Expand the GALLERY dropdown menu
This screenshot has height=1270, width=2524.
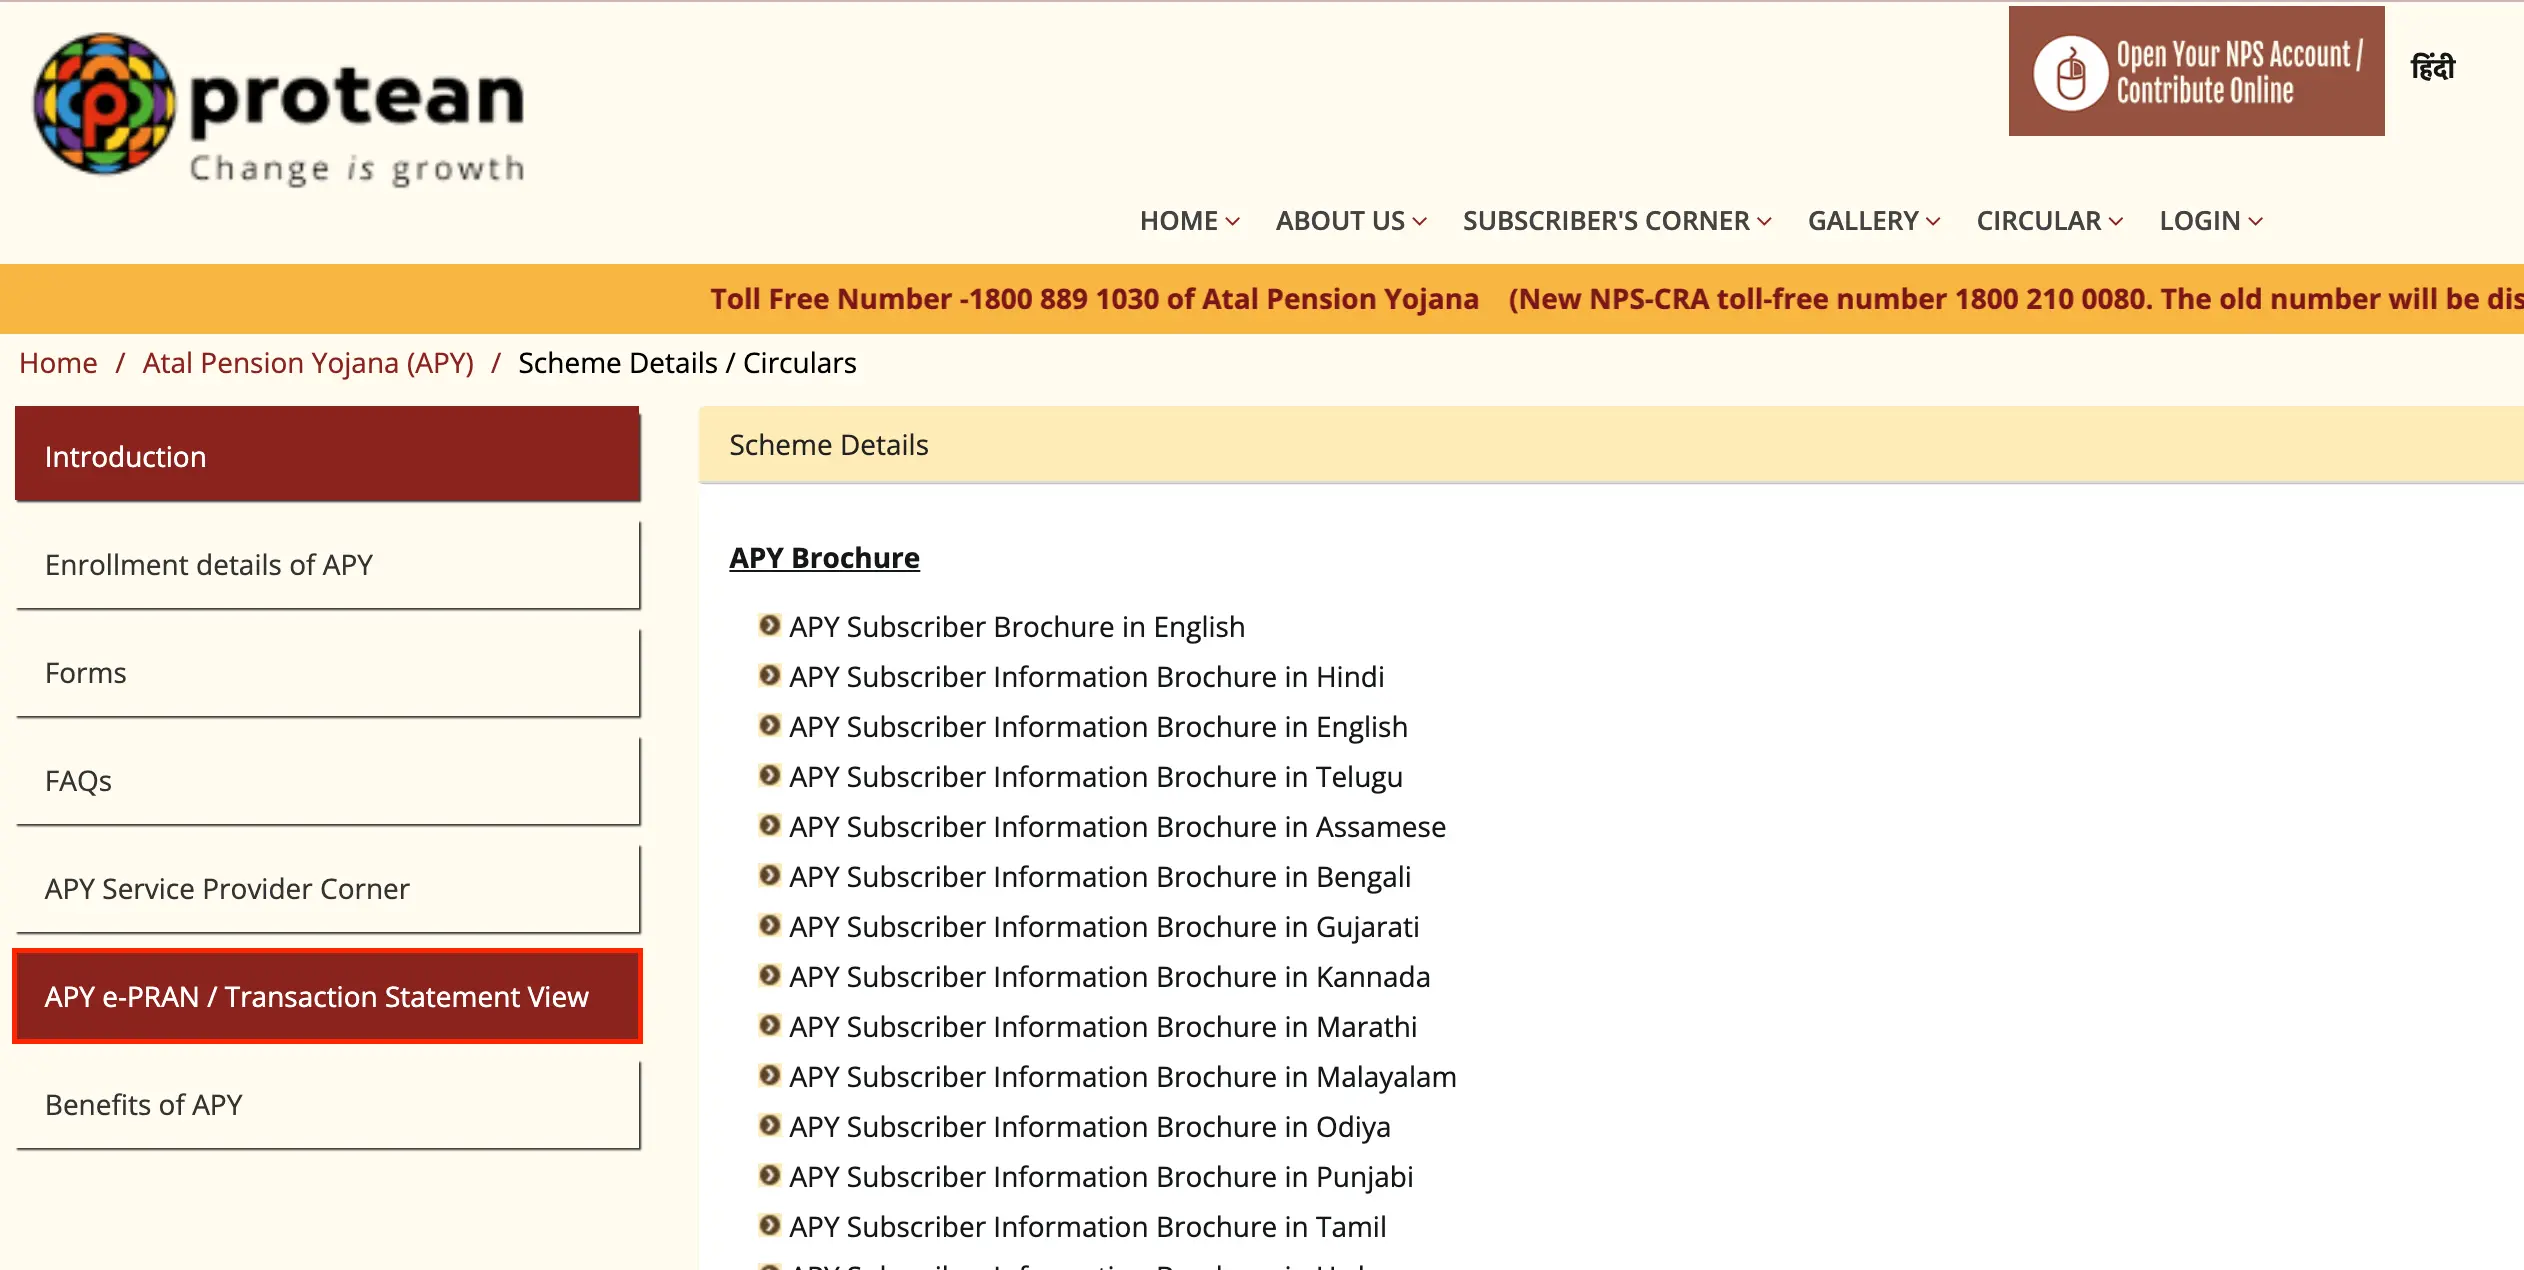(x=1874, y=221)
